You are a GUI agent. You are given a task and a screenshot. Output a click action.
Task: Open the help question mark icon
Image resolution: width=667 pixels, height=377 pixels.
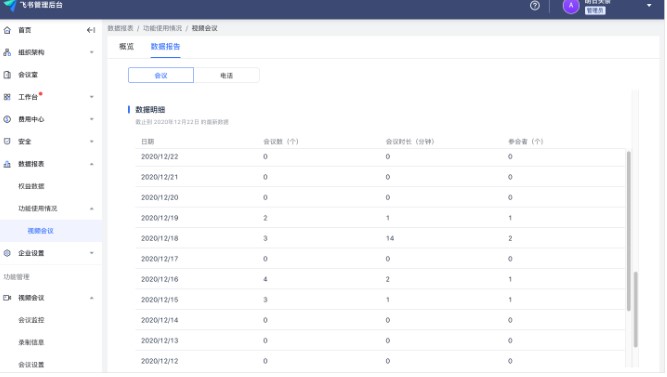[535, 6]
